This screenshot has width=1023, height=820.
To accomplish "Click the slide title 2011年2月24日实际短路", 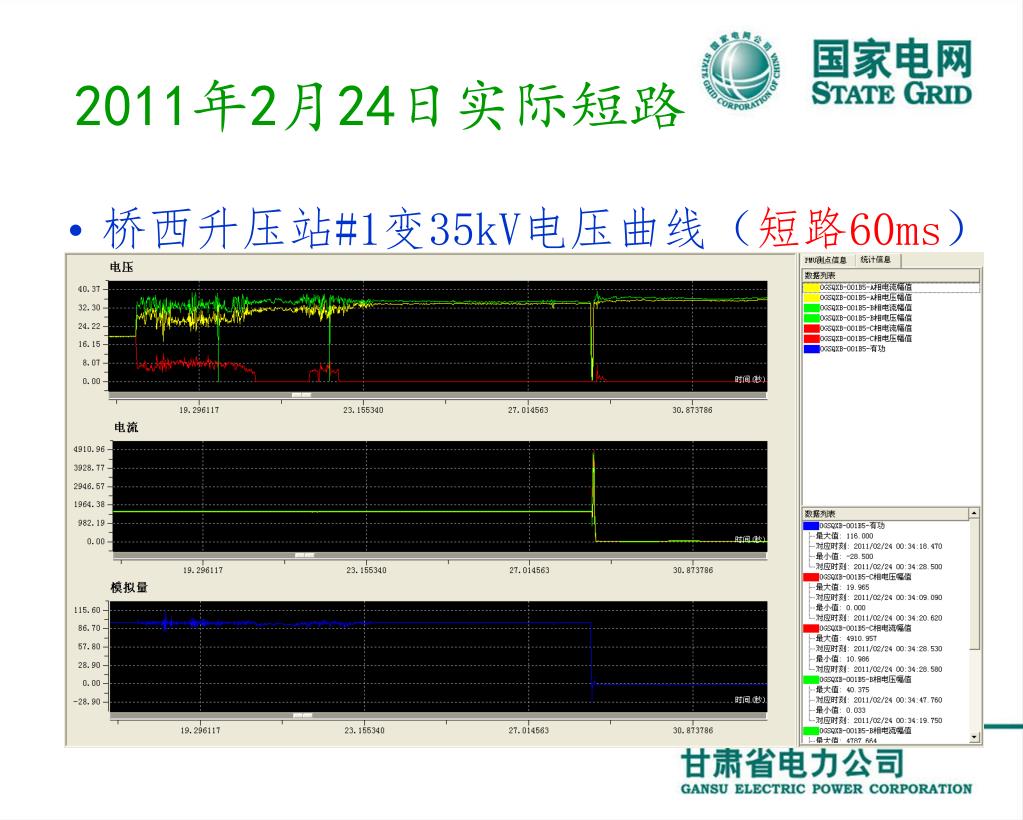I will tap(379, 105).
